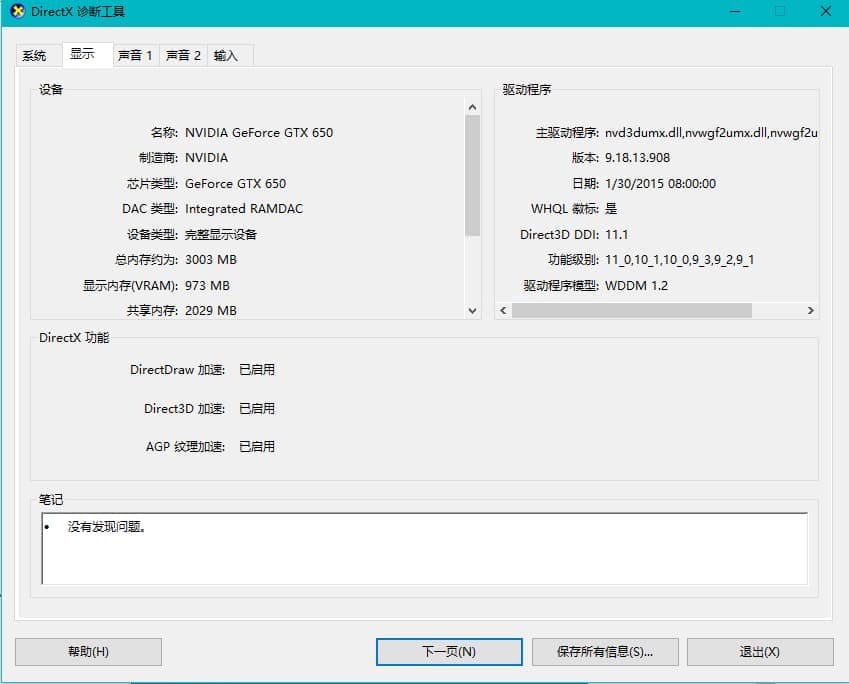
Task: Switch to the 系统 tab
Action: click(35, 56)
